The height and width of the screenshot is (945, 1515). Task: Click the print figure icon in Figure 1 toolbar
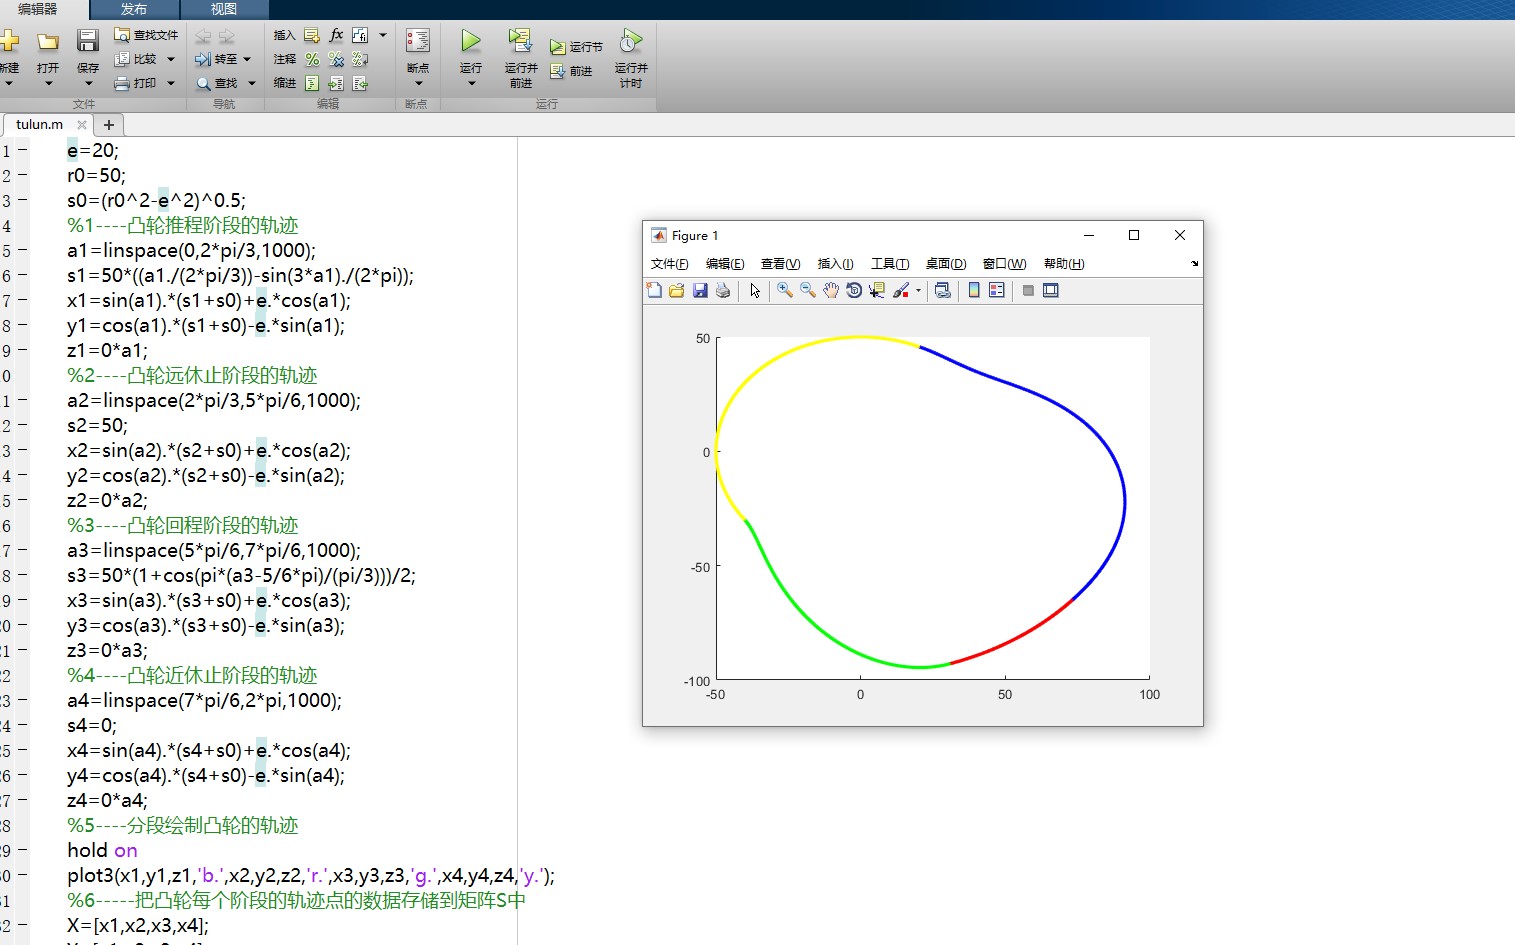click(723, 290)
